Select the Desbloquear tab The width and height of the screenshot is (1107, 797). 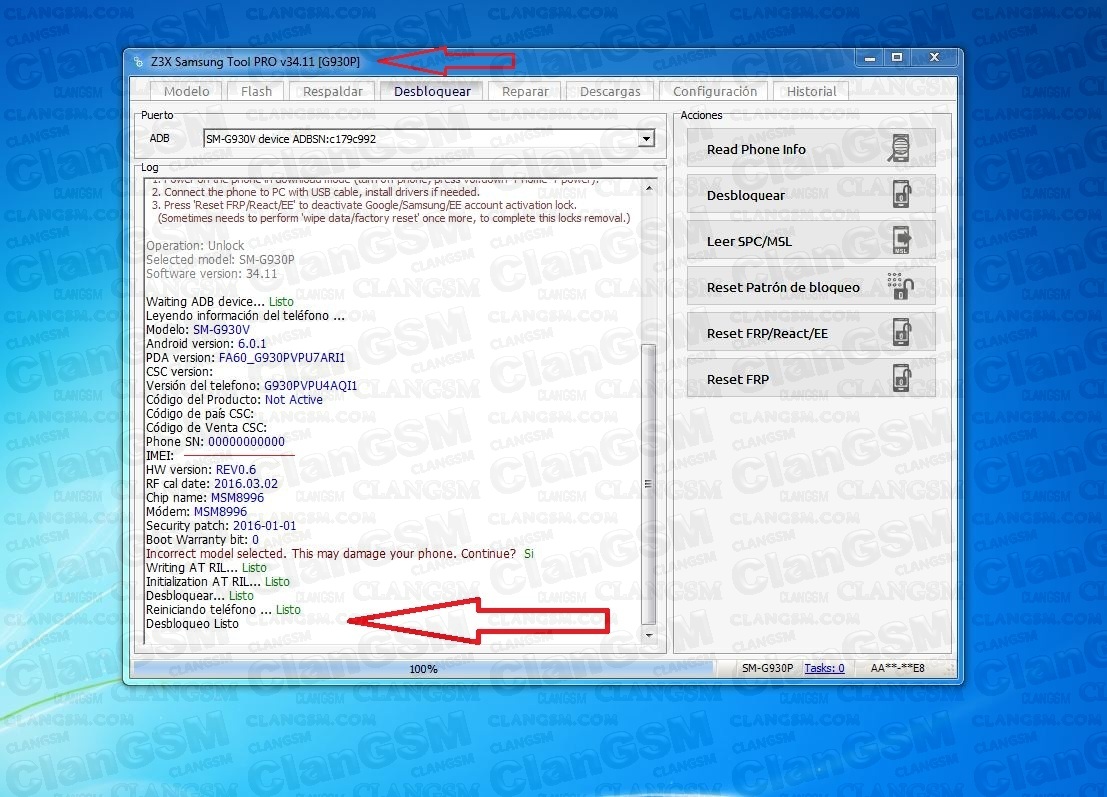coord(432,91)
